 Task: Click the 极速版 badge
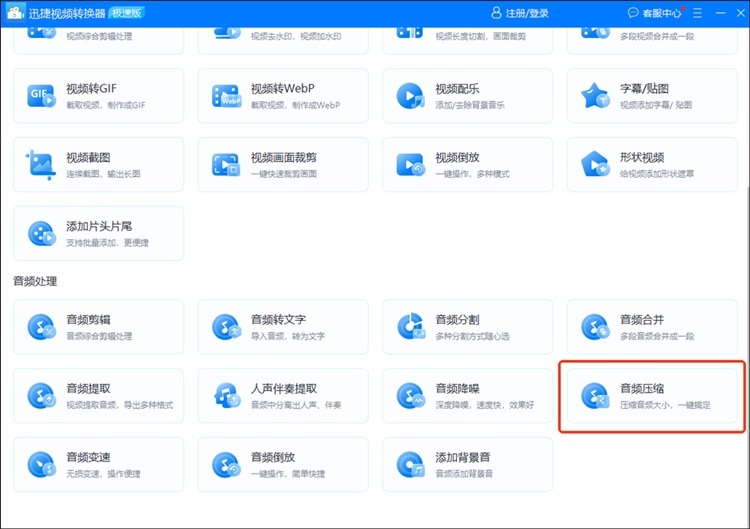point(127,13)
